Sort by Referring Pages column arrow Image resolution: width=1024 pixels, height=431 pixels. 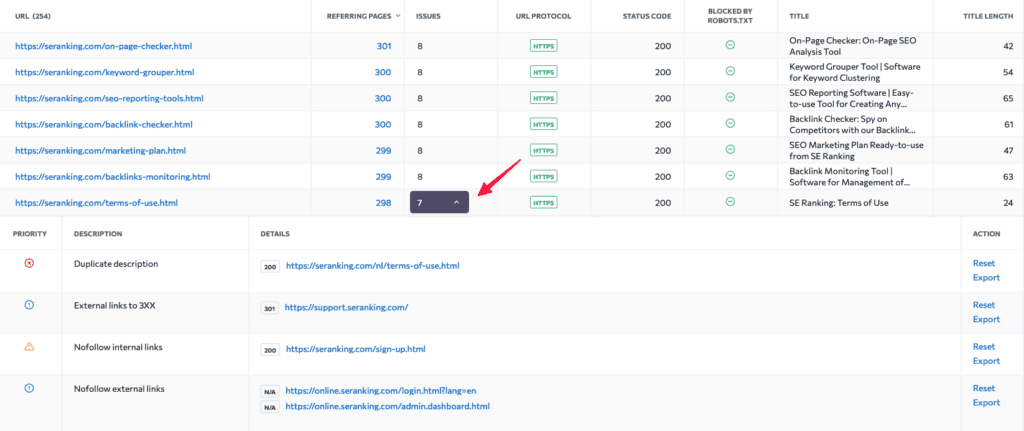[399, 16]
